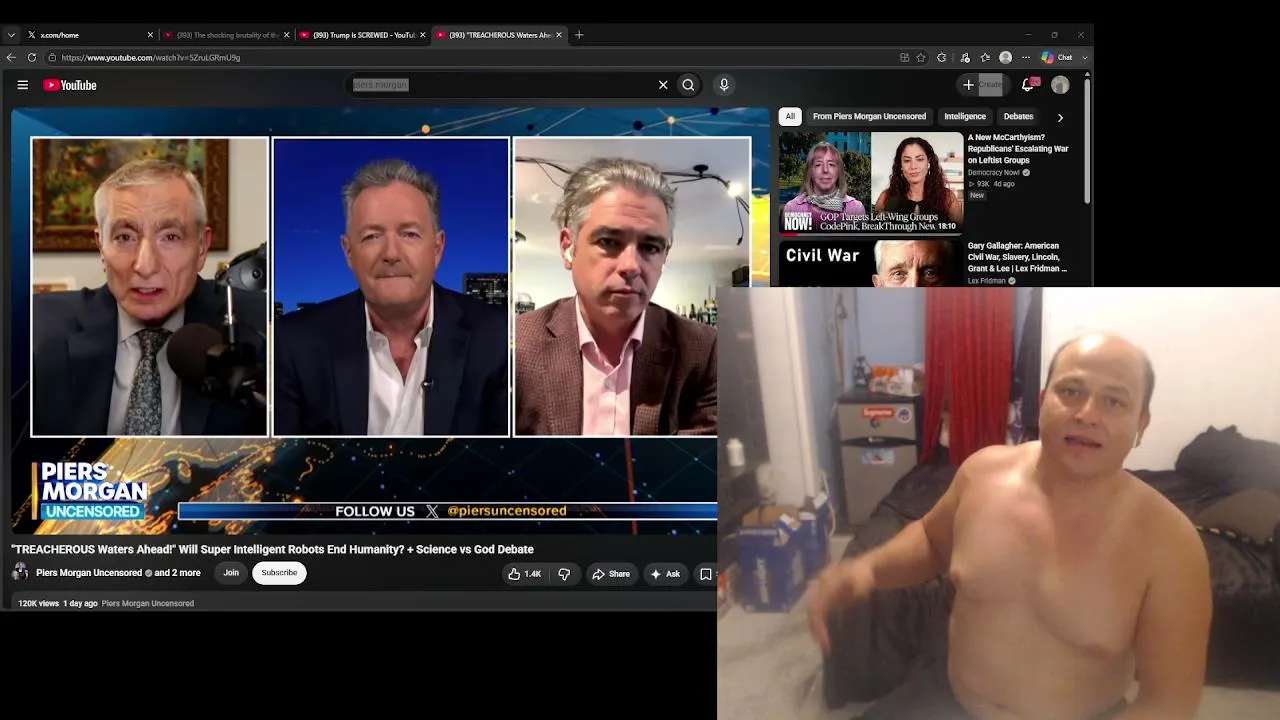Focus the YouTube search field
Viewport: 1280px width, 720px height.
(500, 85)
